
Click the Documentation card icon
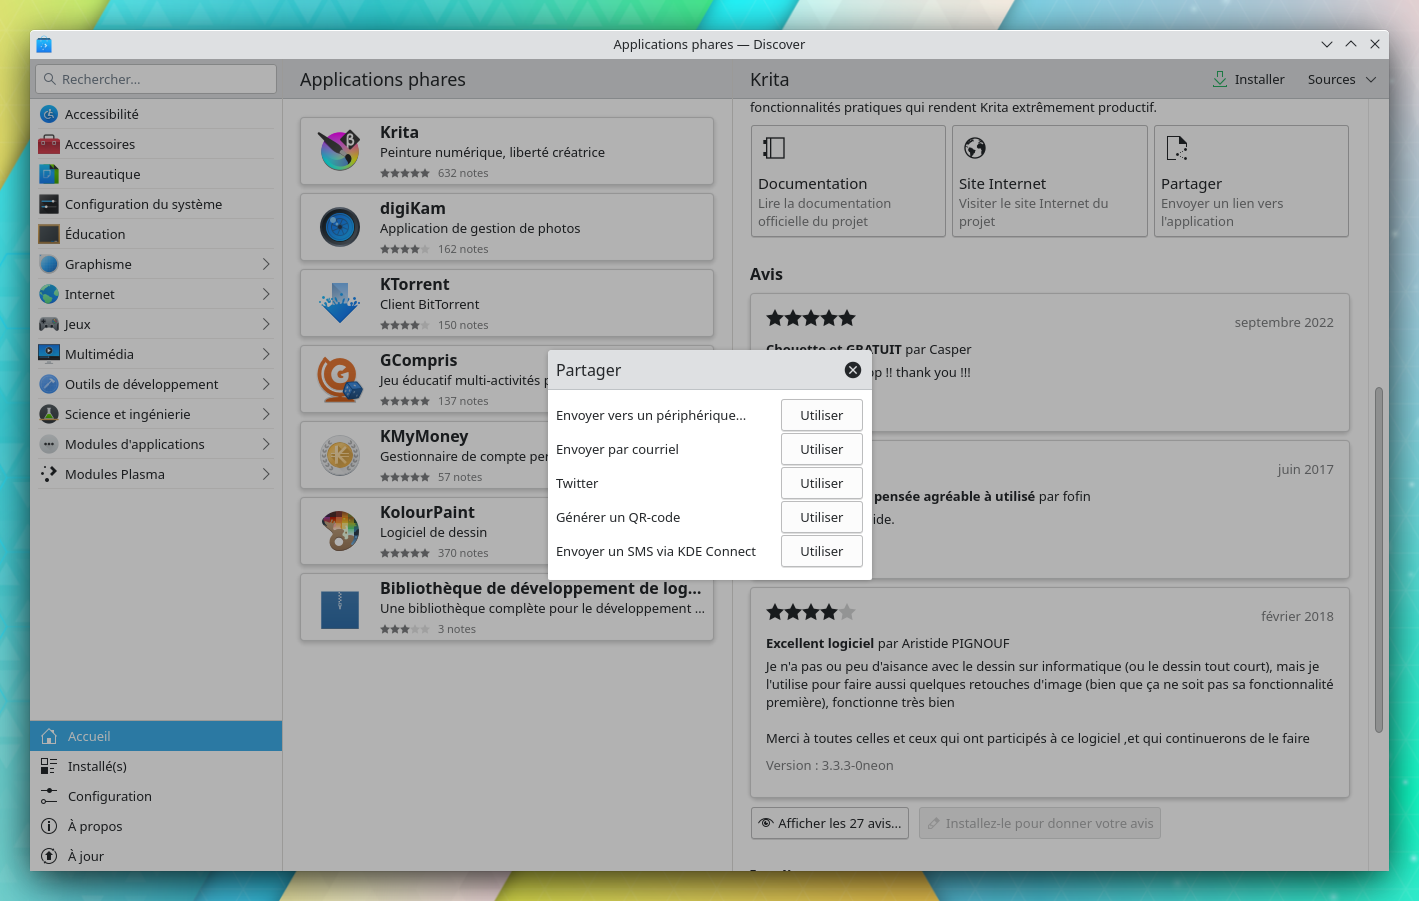(x=774, y=148)
